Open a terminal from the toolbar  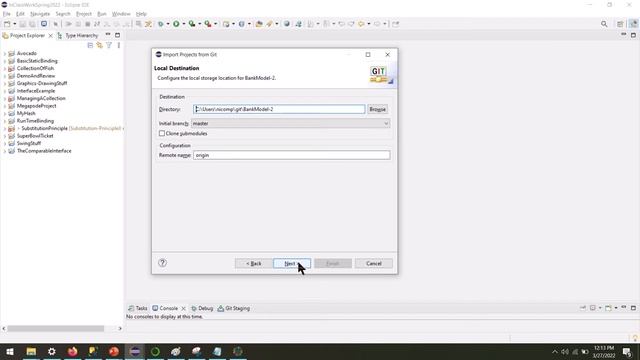44,24
